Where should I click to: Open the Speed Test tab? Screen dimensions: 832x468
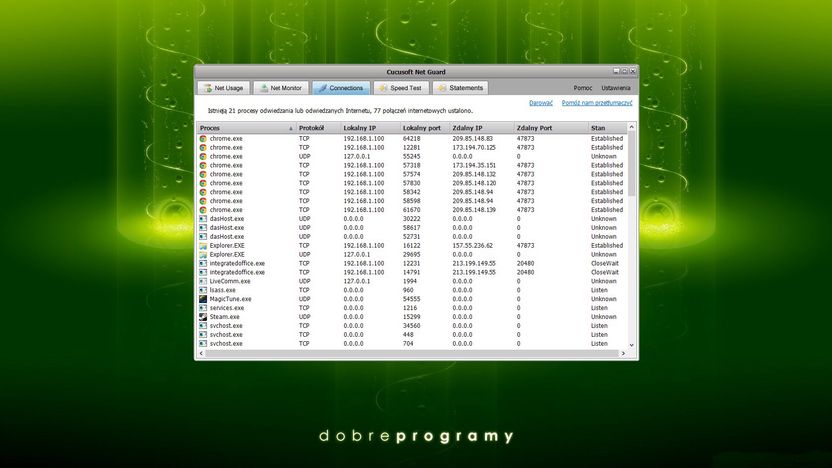[401, 88]
